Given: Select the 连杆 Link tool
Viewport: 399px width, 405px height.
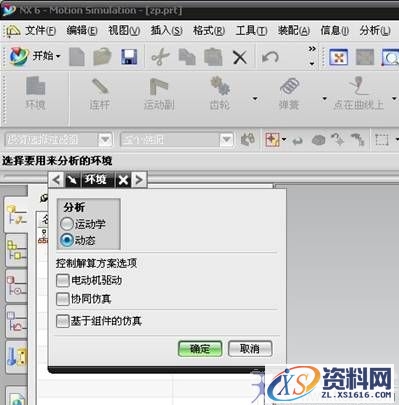Looking at the screenshot, I should pyautogui.click(x=99, y=94).
